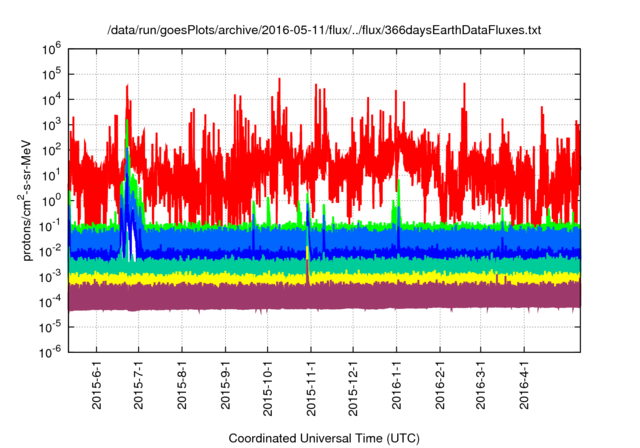
Task: Click the protons/cm2-s-sr-MeV y-axis title
Action: [x=25, y=200]
